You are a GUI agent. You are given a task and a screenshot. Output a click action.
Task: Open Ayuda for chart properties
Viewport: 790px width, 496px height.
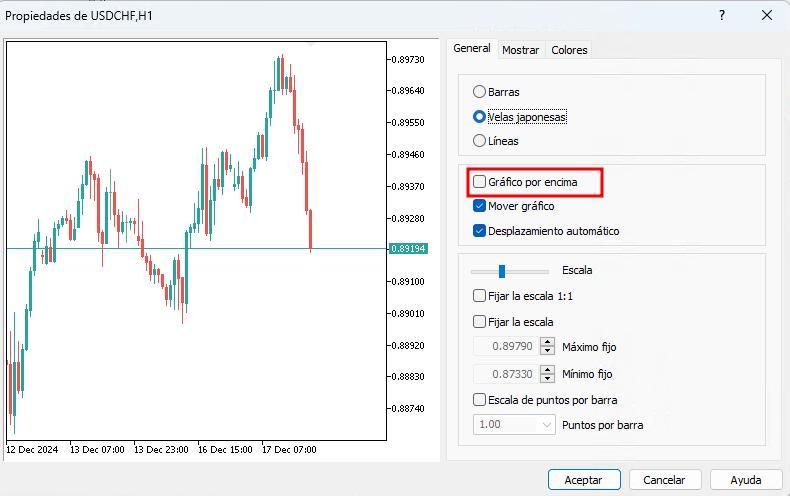tap(746, 480)
